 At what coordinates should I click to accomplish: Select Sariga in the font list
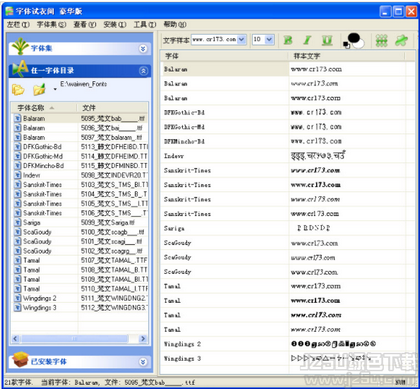[x=32, y=222]
